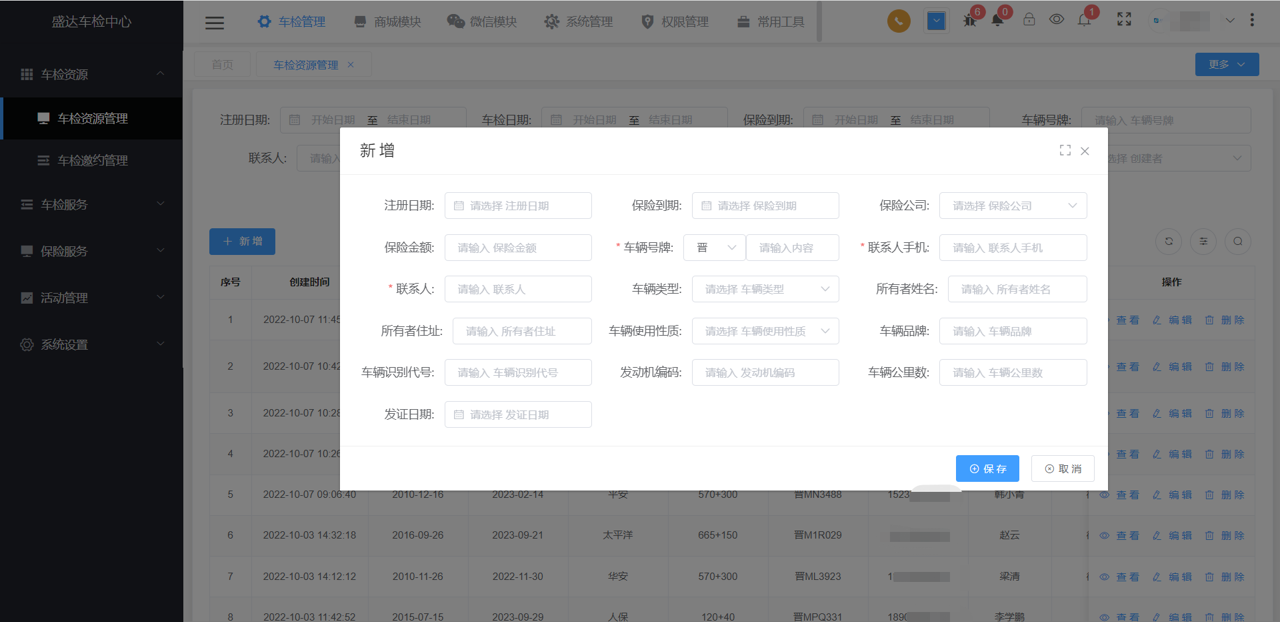Image resolution: width=1280 pixels, height=622 pixels.
Task: Open the 车检邀约管理 sidebar item
Action: pos(92,160)
